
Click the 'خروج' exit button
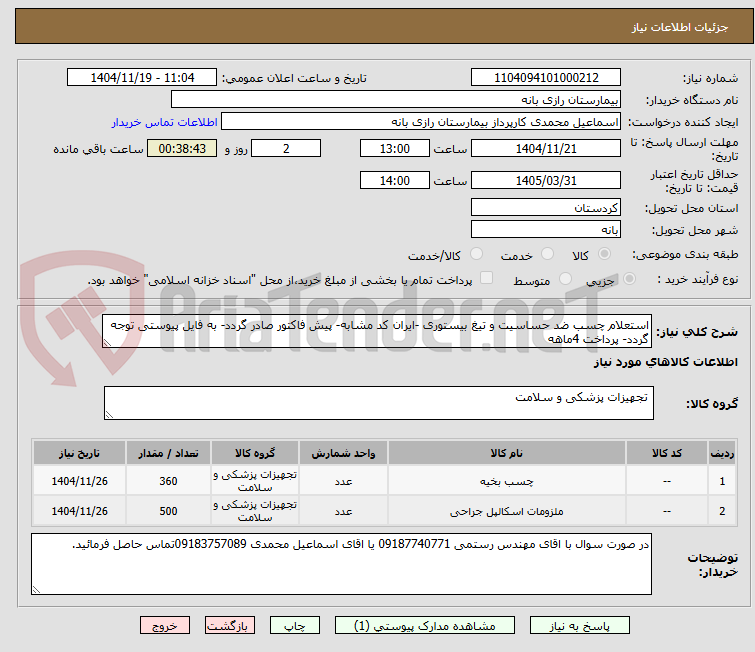[165, 626]
